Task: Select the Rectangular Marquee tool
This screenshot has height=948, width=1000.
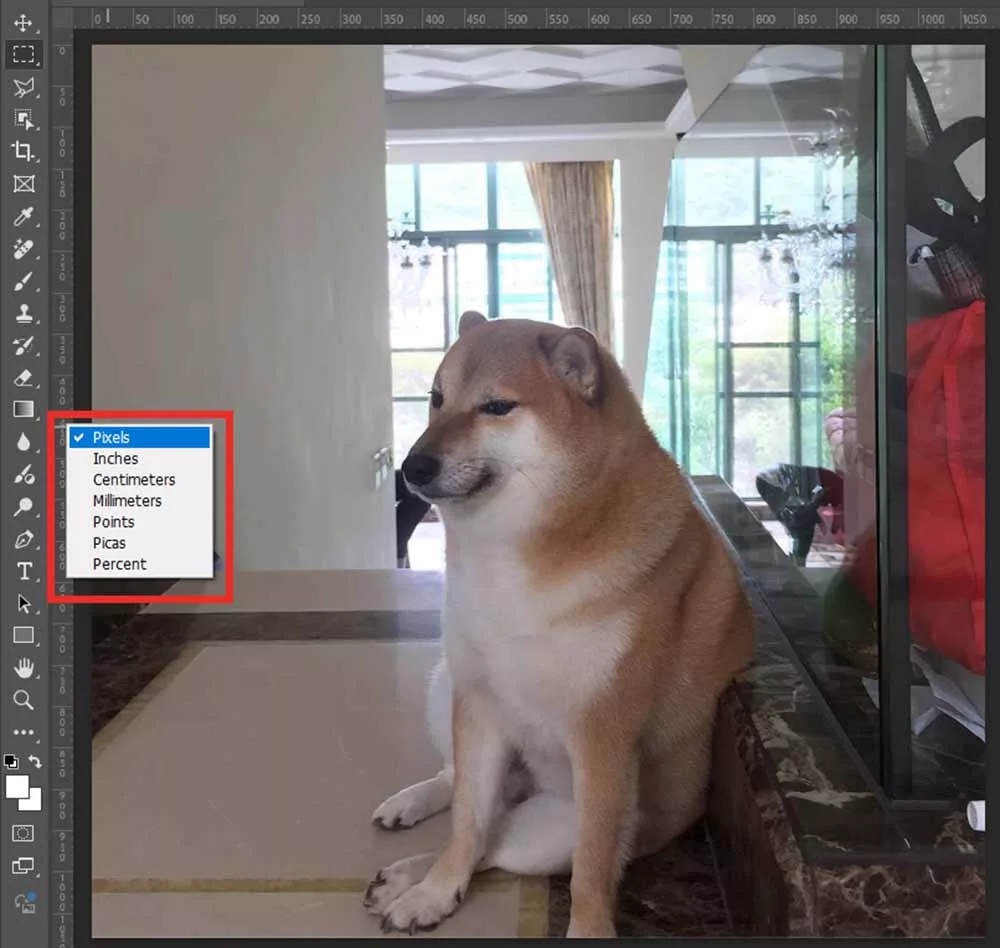Action: (x=23, y=54)
